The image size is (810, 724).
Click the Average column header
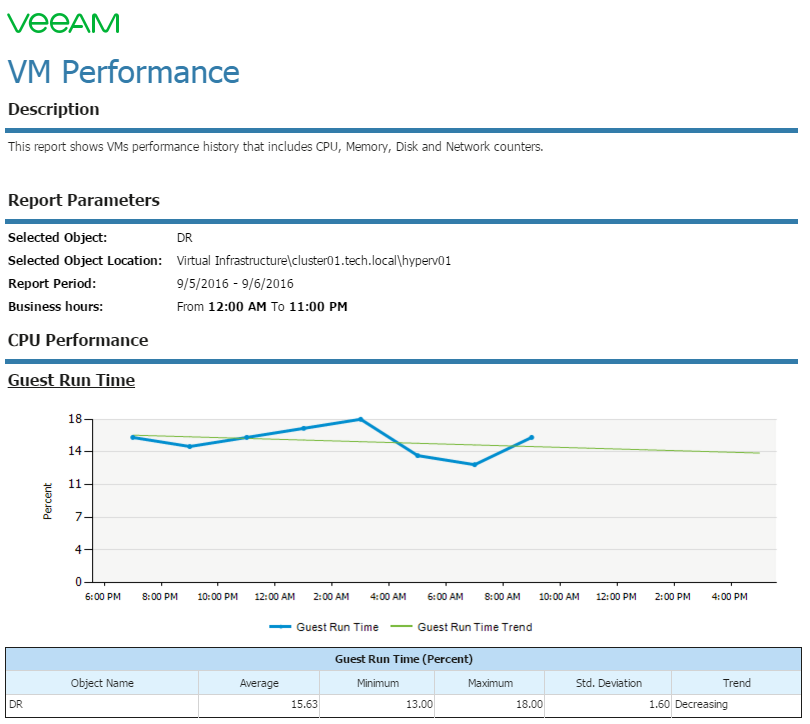pos(259,683)
